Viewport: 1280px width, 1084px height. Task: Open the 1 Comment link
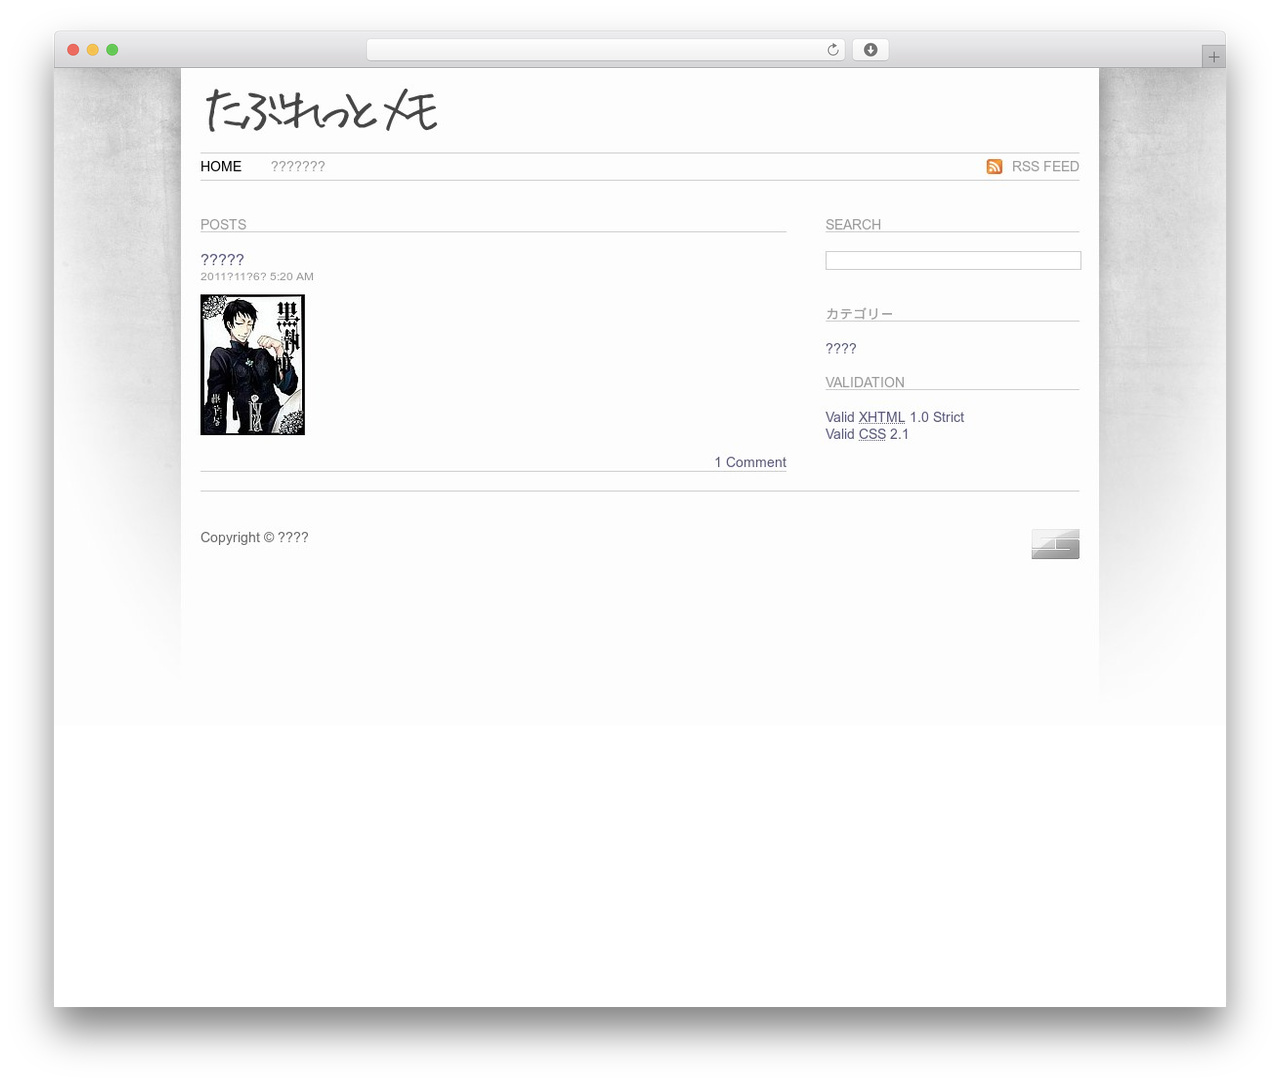[750, 462]
